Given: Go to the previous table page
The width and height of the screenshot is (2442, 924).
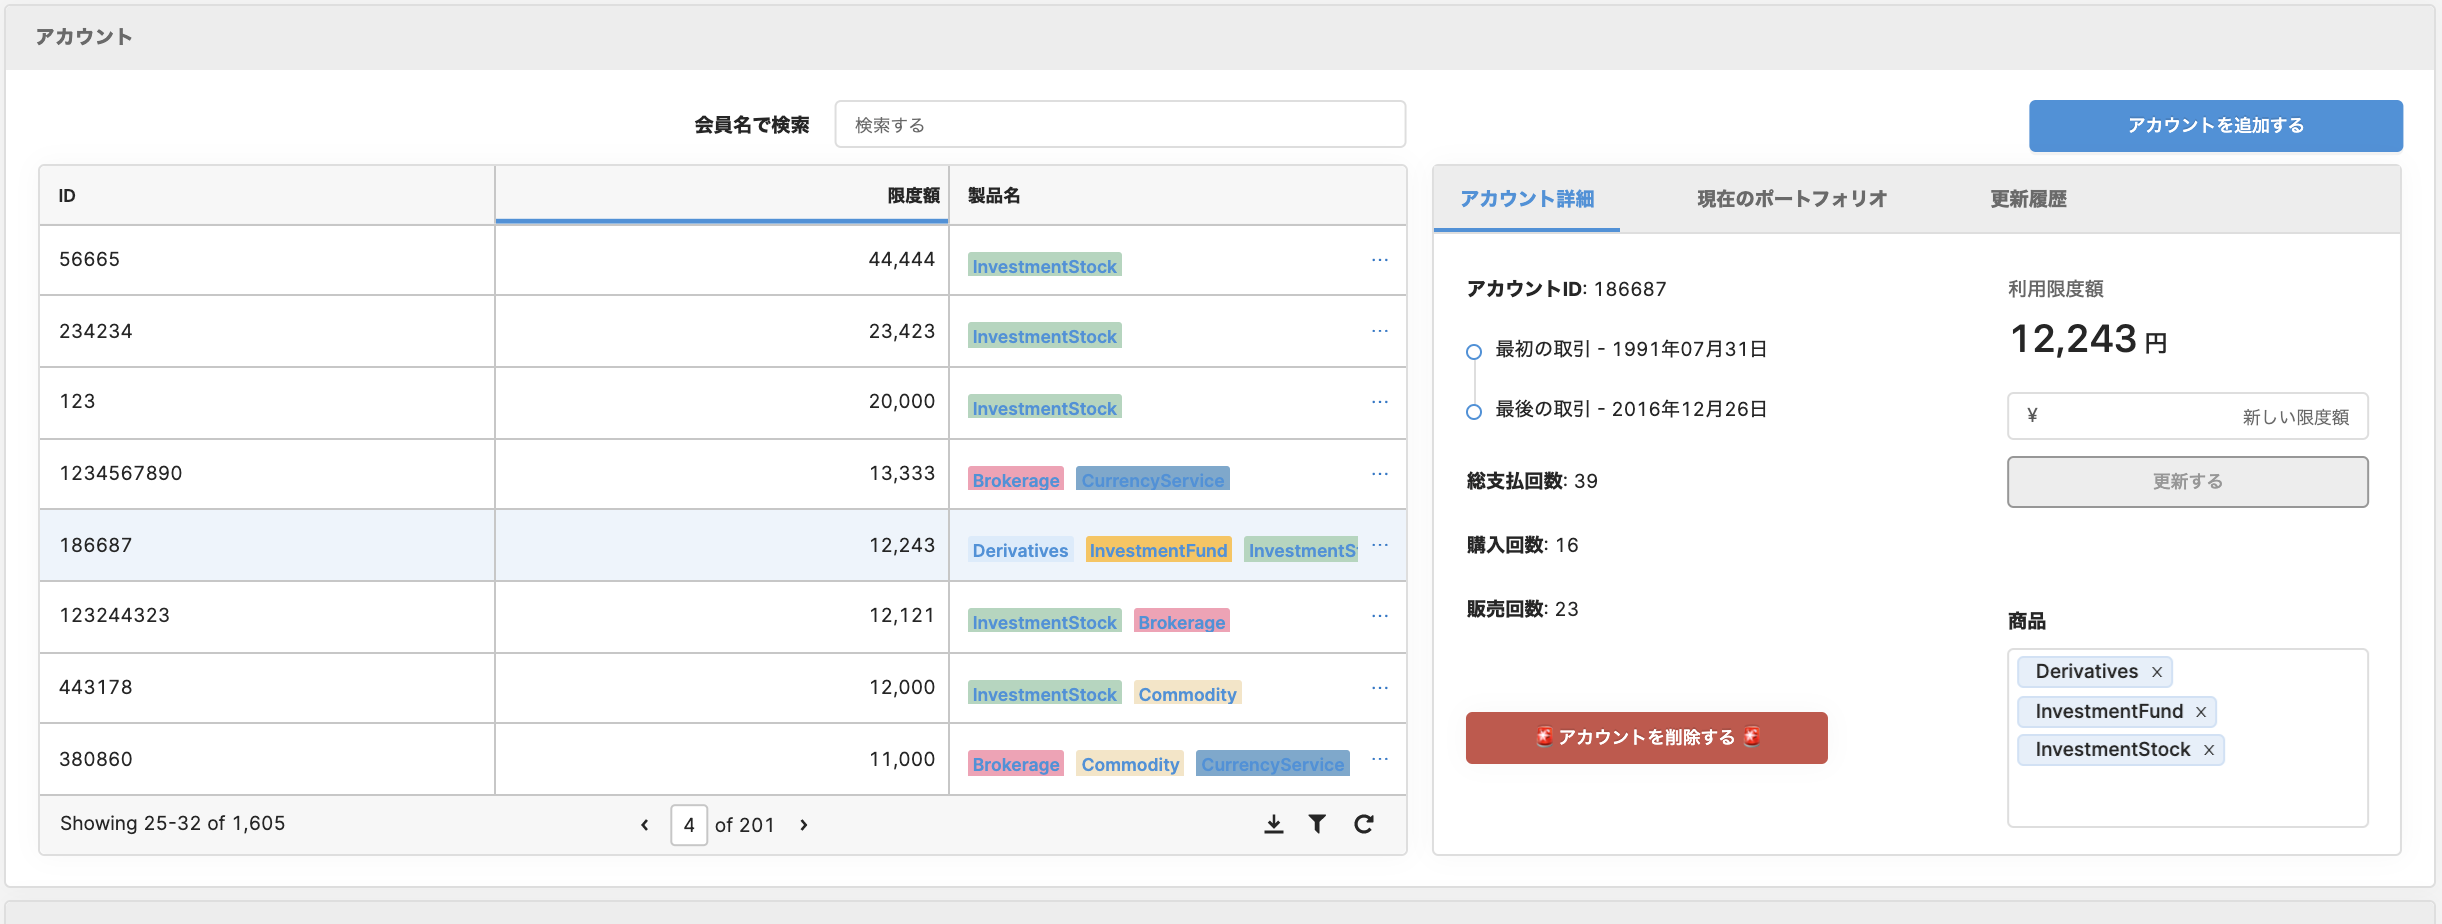Looking at the screenshot, I should click(645, 825).
